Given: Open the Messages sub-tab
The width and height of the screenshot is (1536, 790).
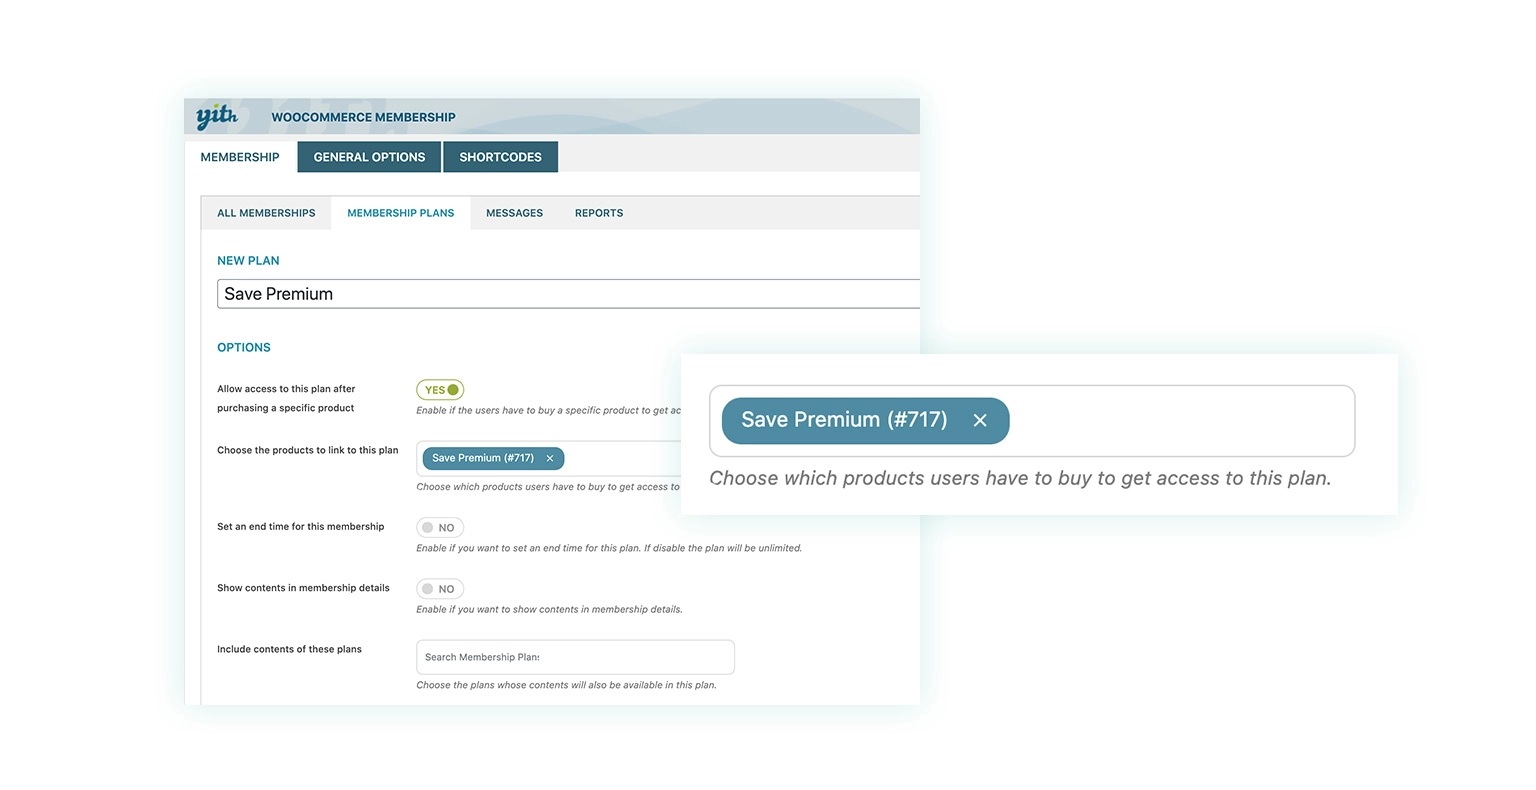Looking at the screenshot, I should pyautogui.click(x=514, y=213).
